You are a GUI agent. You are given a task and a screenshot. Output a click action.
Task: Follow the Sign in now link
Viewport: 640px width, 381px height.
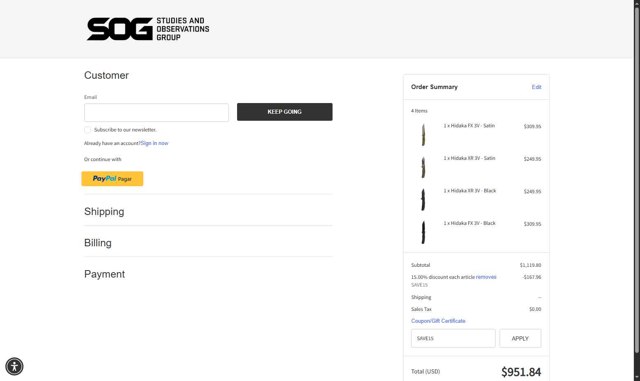point(155,143)
